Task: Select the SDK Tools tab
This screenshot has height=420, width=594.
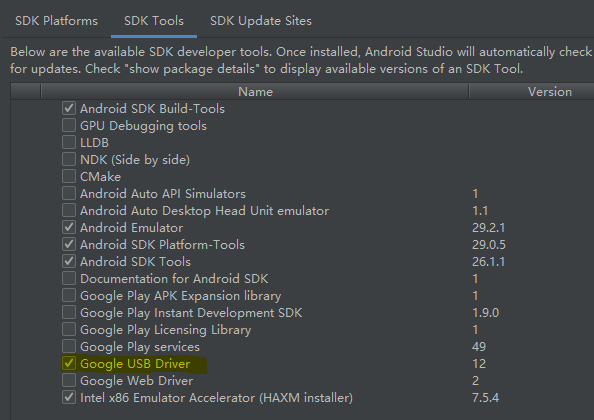Action: point(154,20)
